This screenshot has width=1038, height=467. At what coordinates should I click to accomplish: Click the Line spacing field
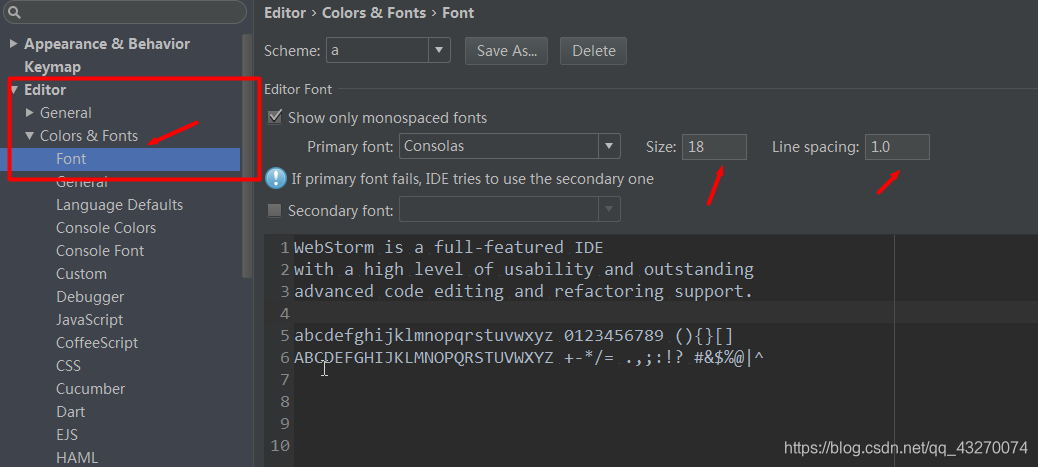[x=897, y=147]
